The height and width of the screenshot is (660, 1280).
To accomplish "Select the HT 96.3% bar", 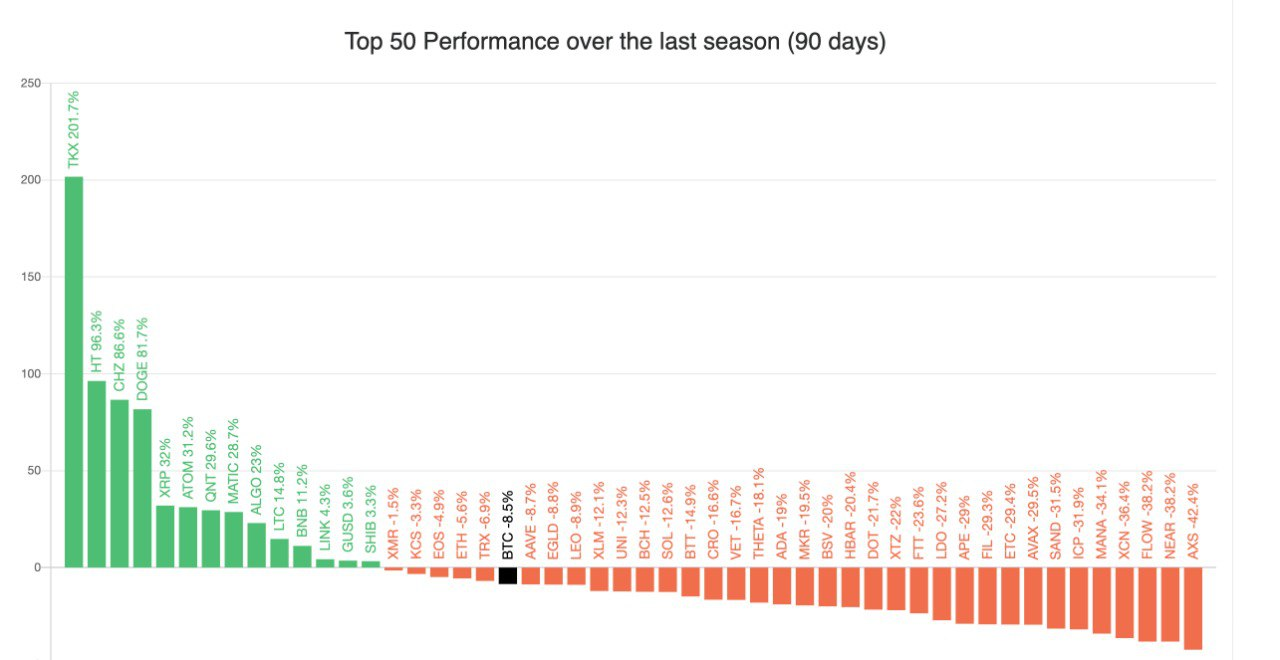I will coord(97,474).
